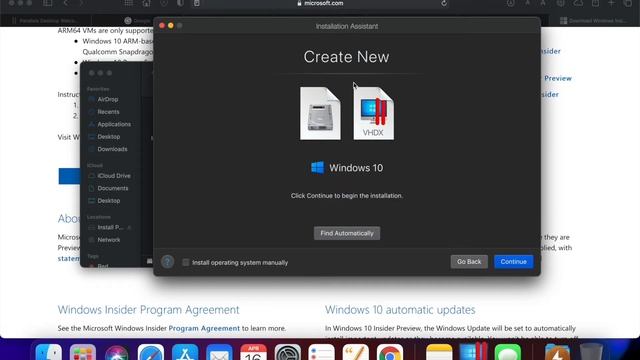Open Downloads in Finder sidebar
The height and width of the screenshot is (360, 640).
(112, 149)
